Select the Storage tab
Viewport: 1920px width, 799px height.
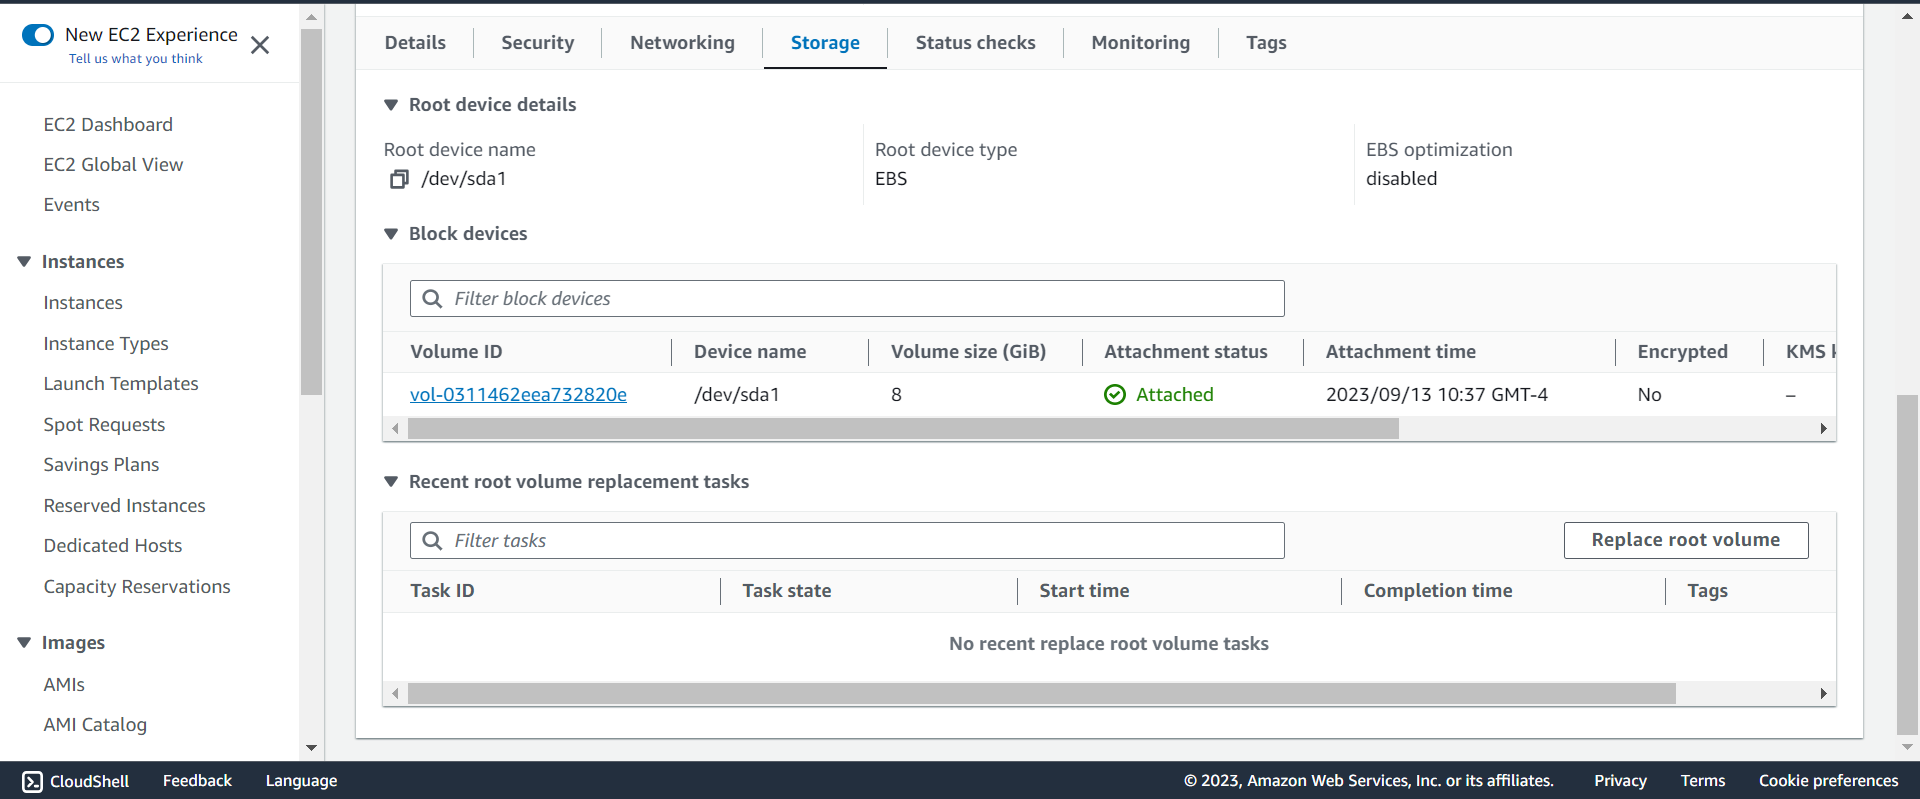coord(825,43)
